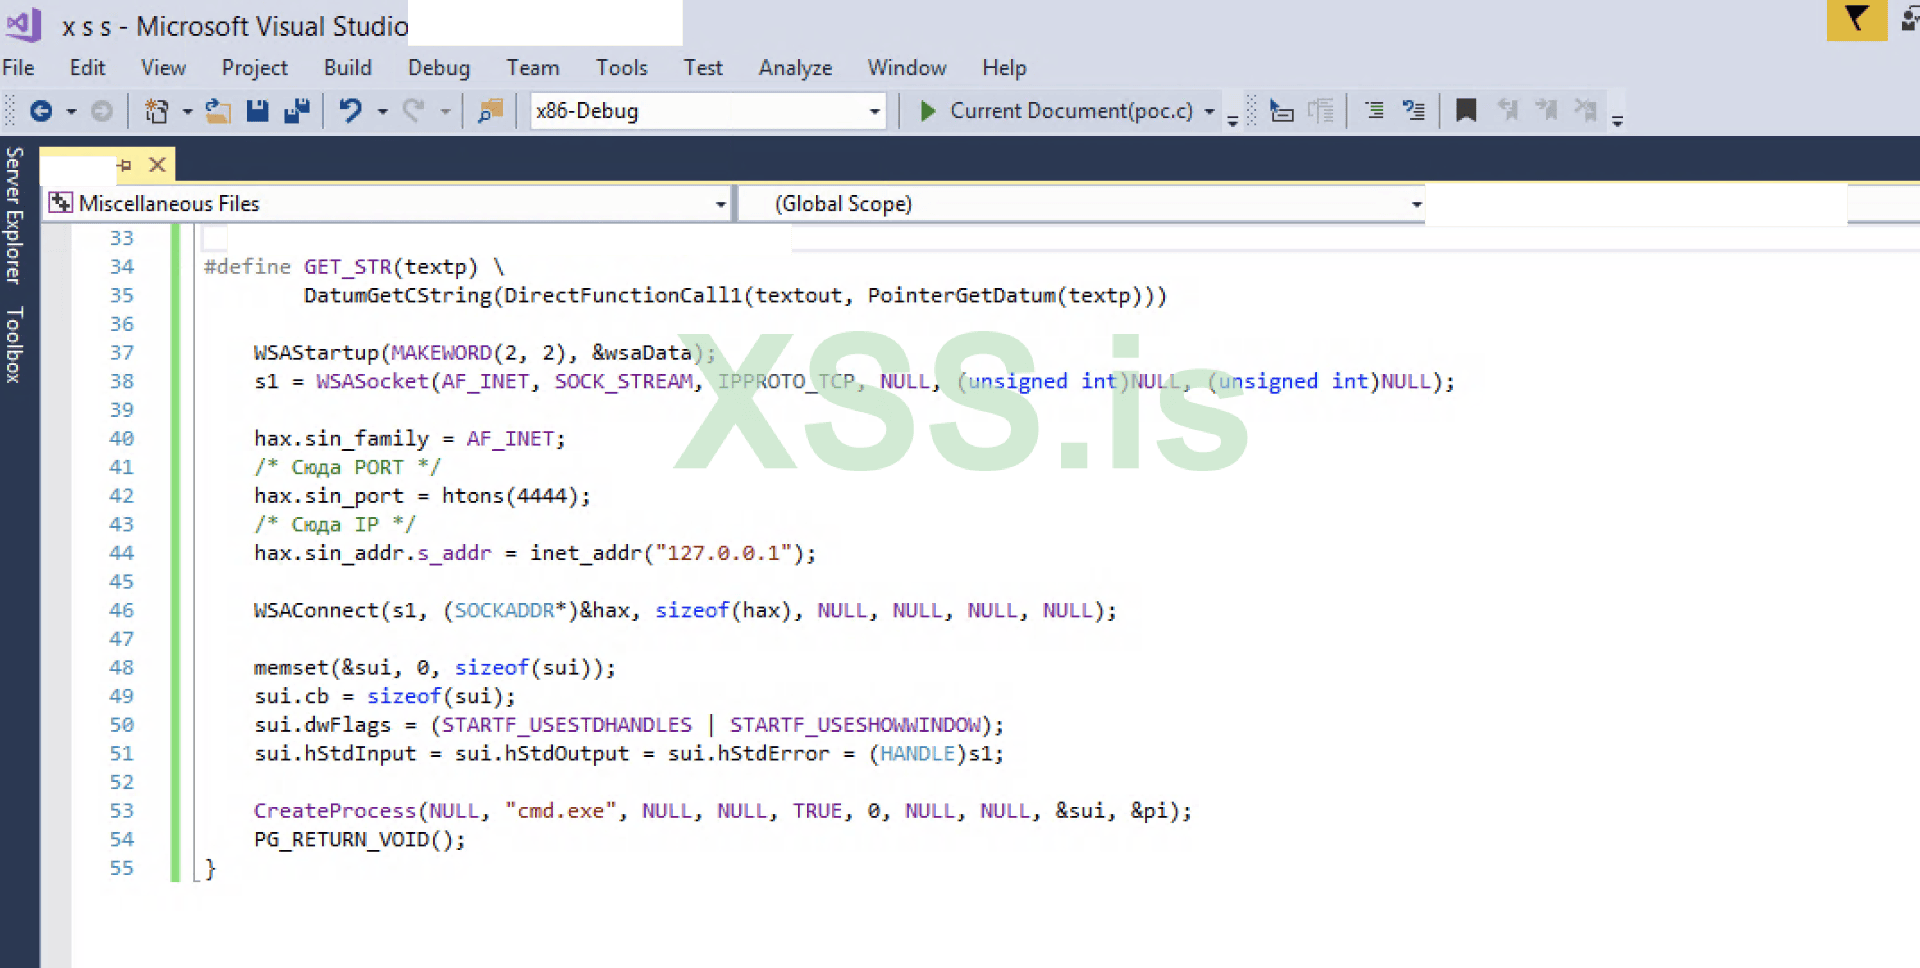Open Find in Files from the toolbar

tap(490, 111)
